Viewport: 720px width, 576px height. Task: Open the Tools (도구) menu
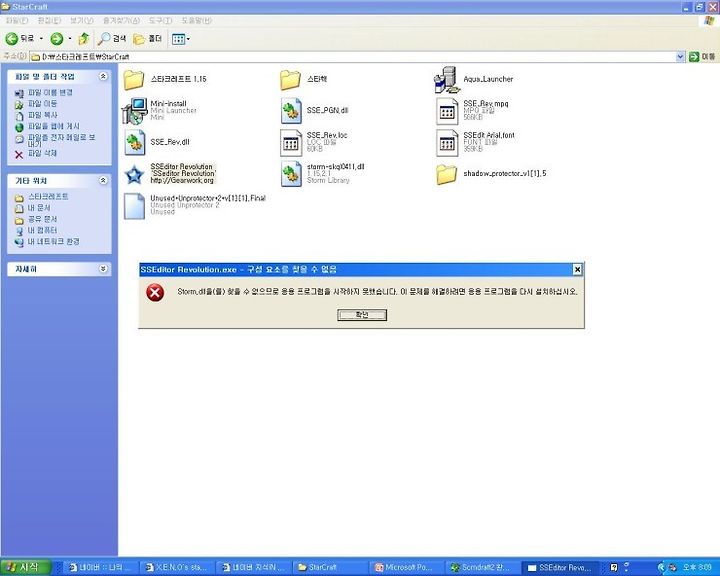pos(160,21)
